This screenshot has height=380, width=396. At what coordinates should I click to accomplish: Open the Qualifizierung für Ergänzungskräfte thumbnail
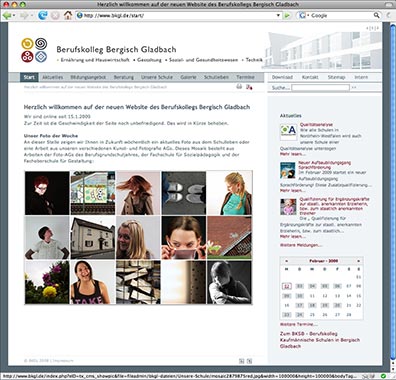[x=288, y=207]
